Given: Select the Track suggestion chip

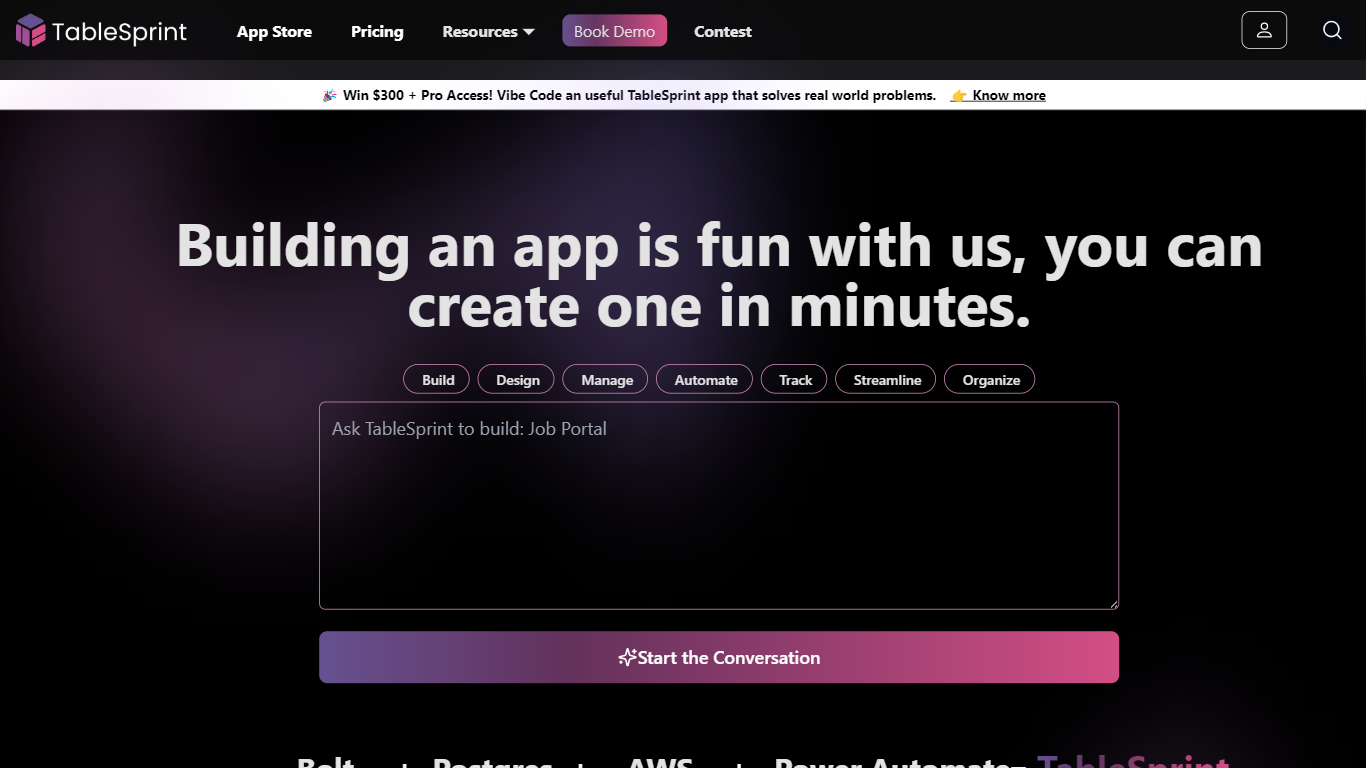Looking at the screenshot, I should [795, 380].
